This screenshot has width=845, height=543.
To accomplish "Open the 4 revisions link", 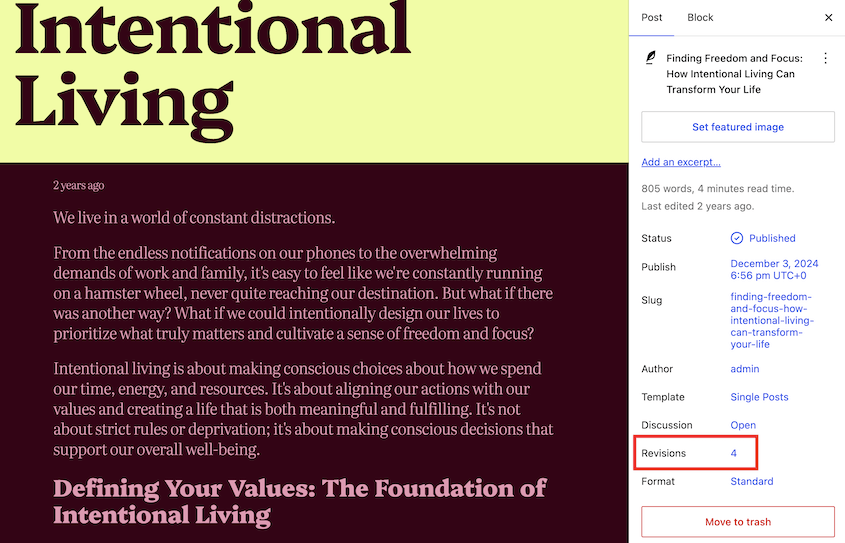I will (x=733, y=453).
